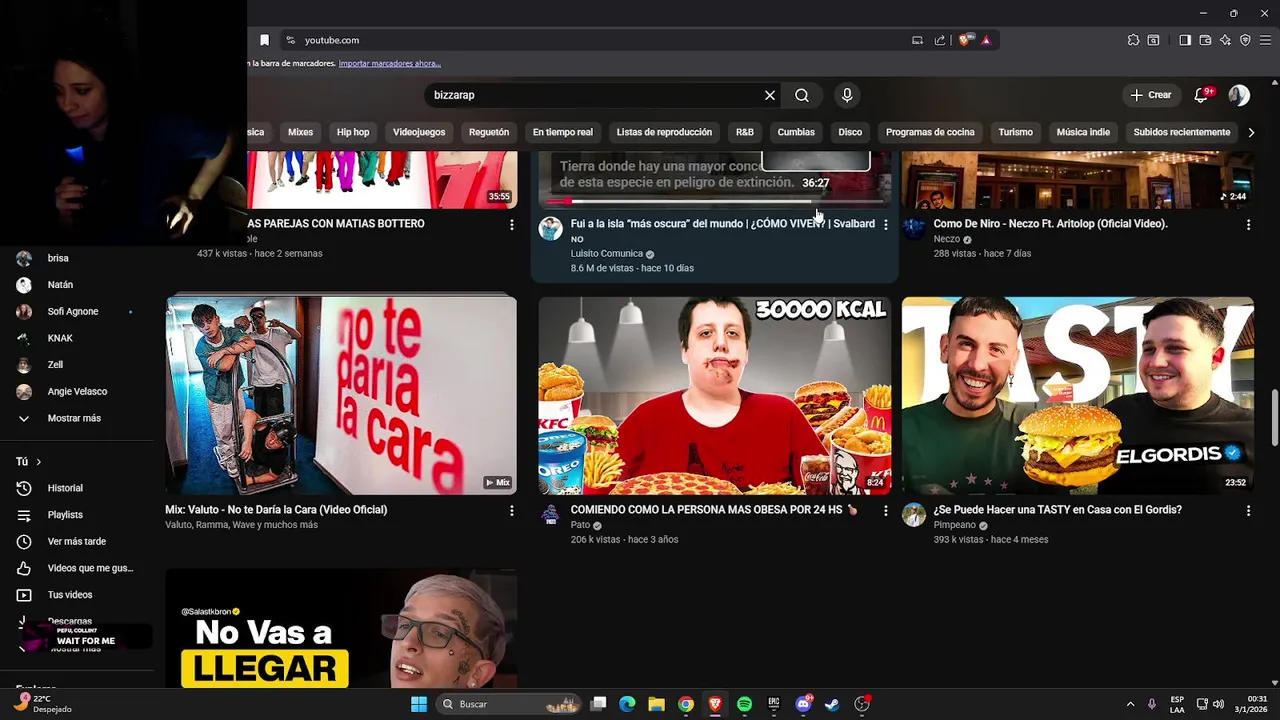Viewport: 1280px width, 720px height.
Task: Open the YouTube notifications bell
Action: [1202, 95]
